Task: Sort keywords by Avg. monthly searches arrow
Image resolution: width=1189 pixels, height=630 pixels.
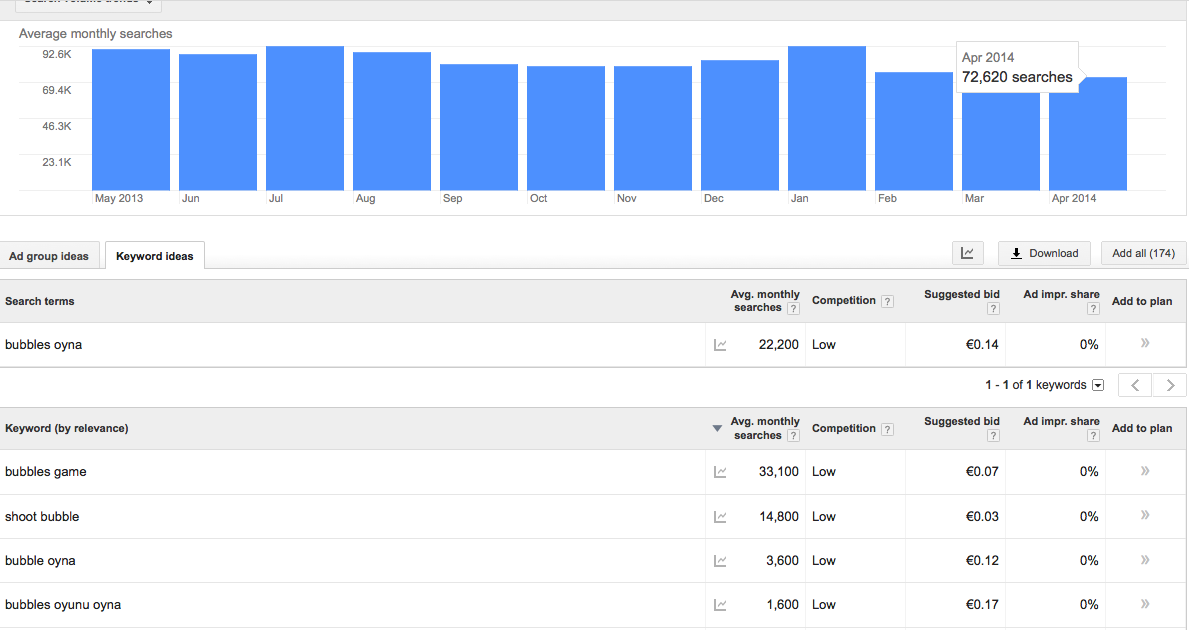Action: (717, 429)
